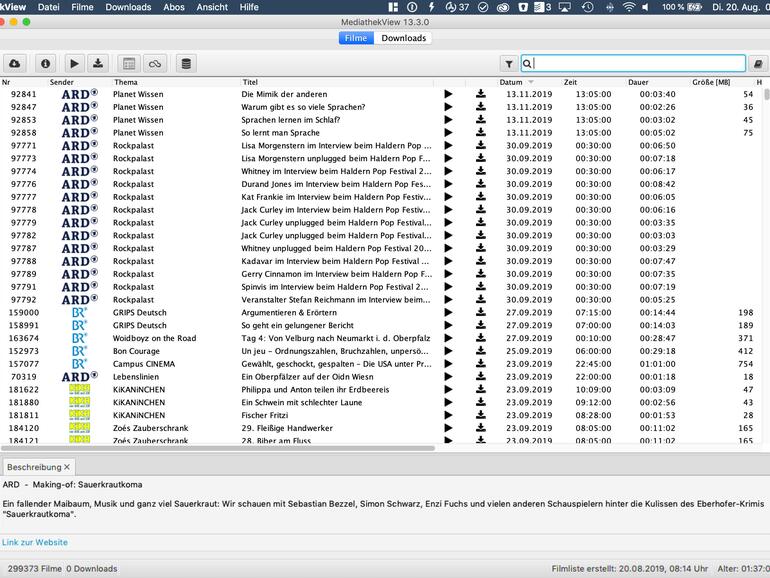The height and width of the screenshot is (578, 770).
Task: Switch to the Downloads tab
Action: click(403, 38)
